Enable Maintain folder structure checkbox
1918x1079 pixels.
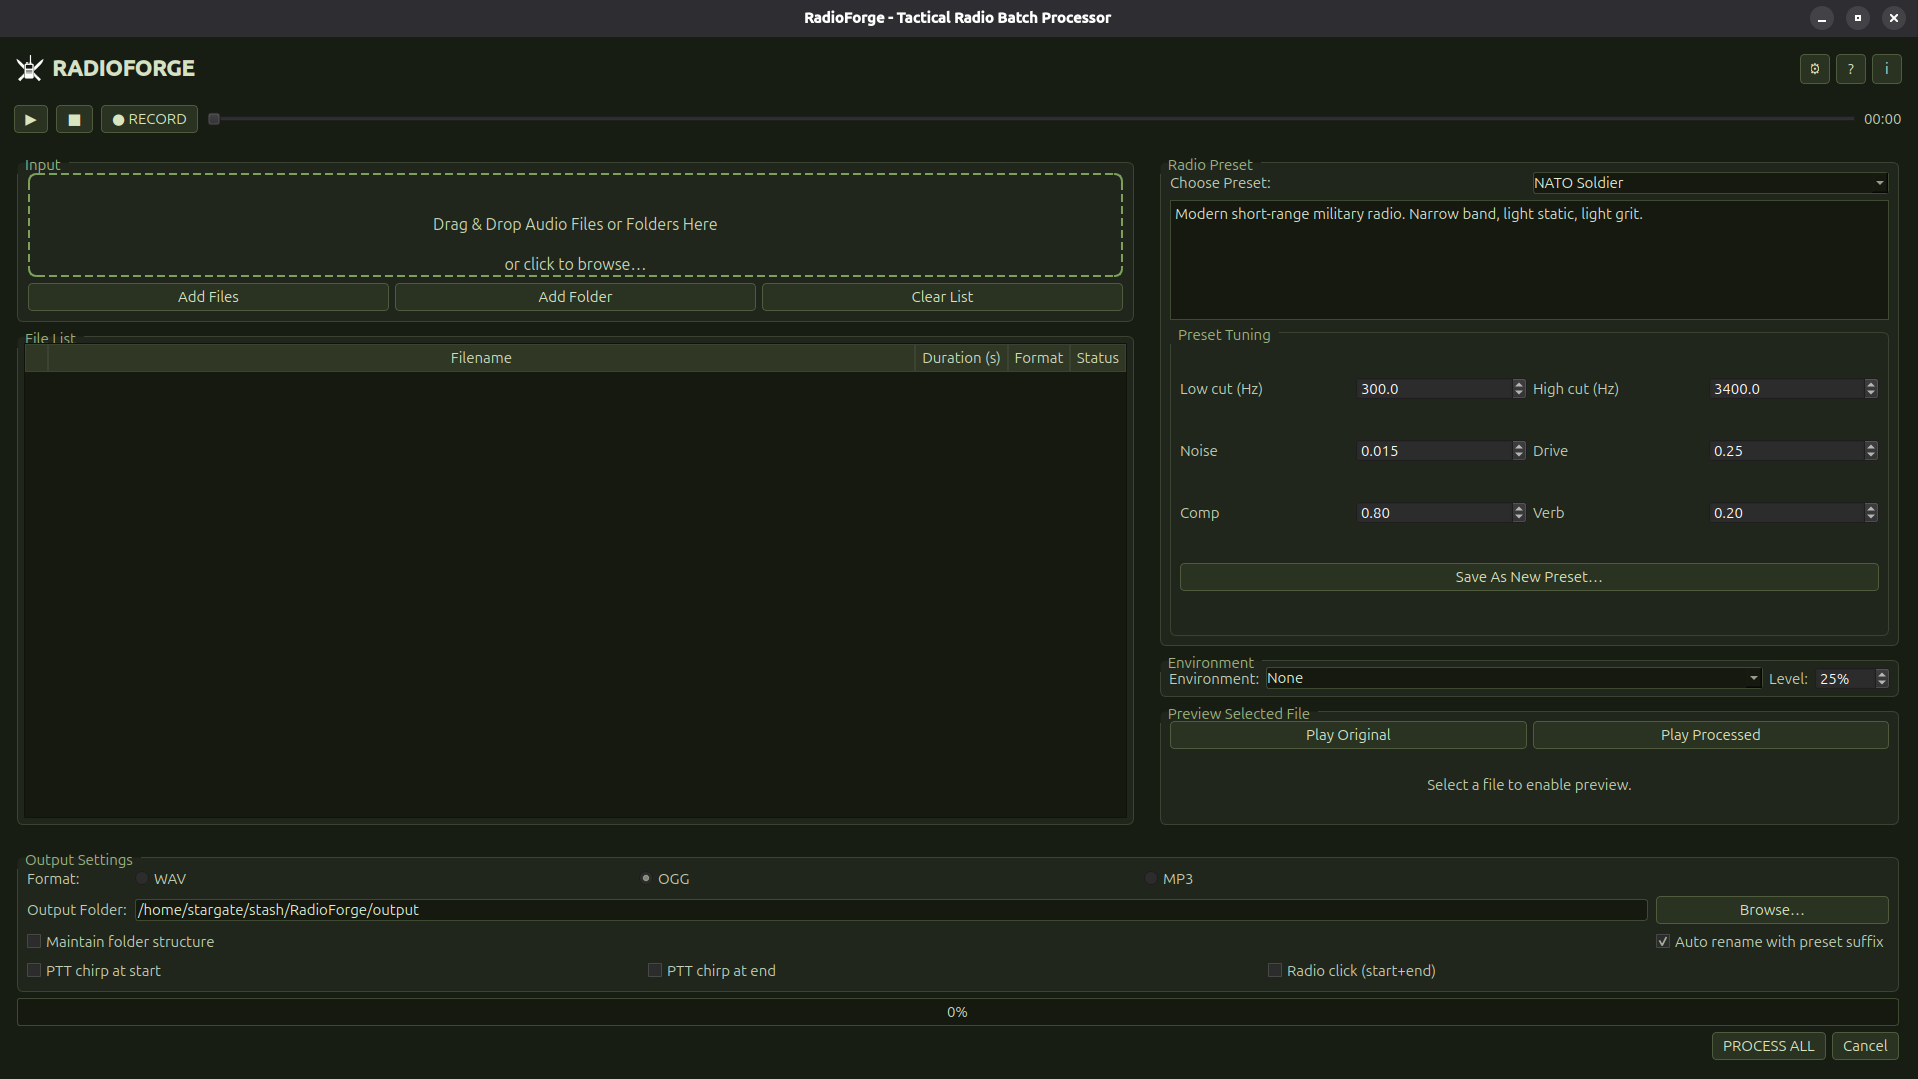tap(34, 942)
